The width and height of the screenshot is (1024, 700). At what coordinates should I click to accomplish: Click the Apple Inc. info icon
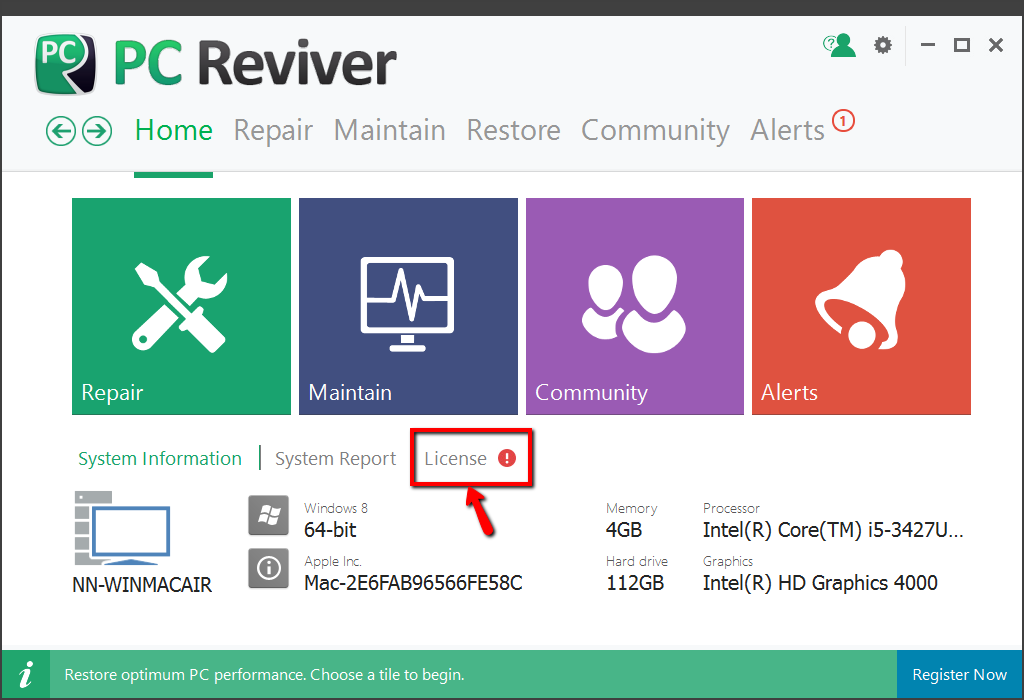click(x=268, y=568)
